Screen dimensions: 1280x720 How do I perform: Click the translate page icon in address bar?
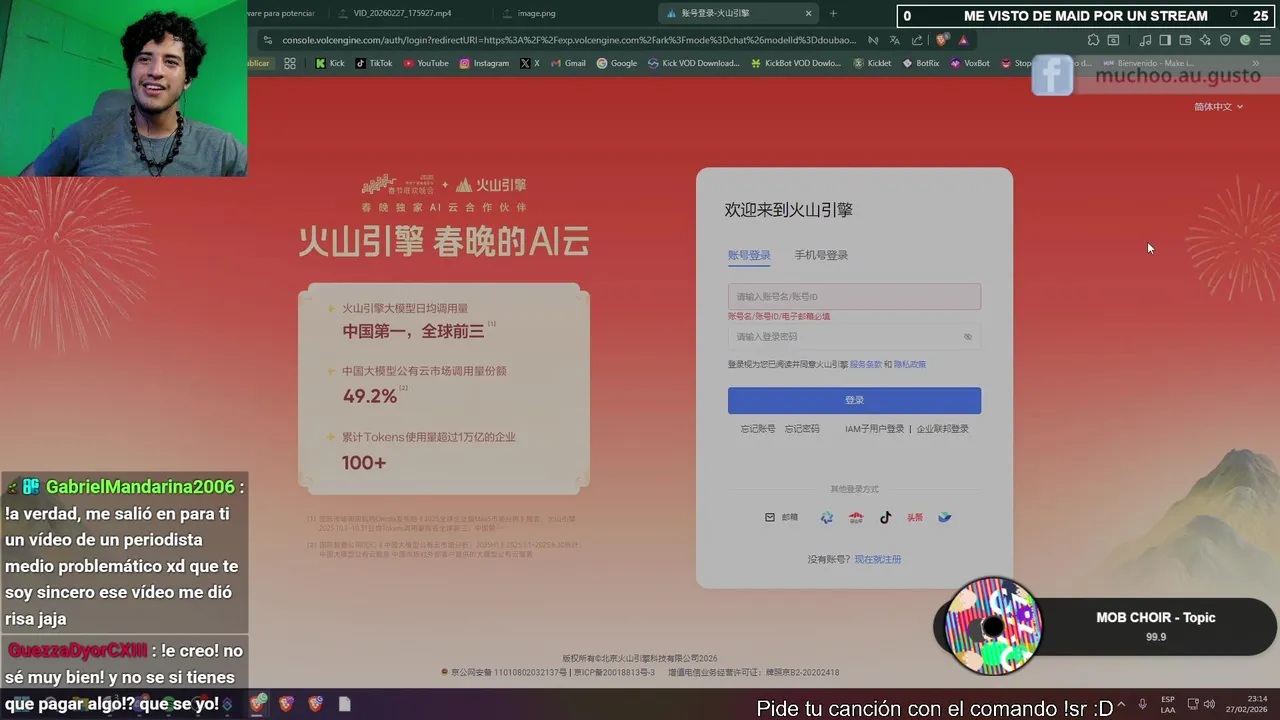895,40
